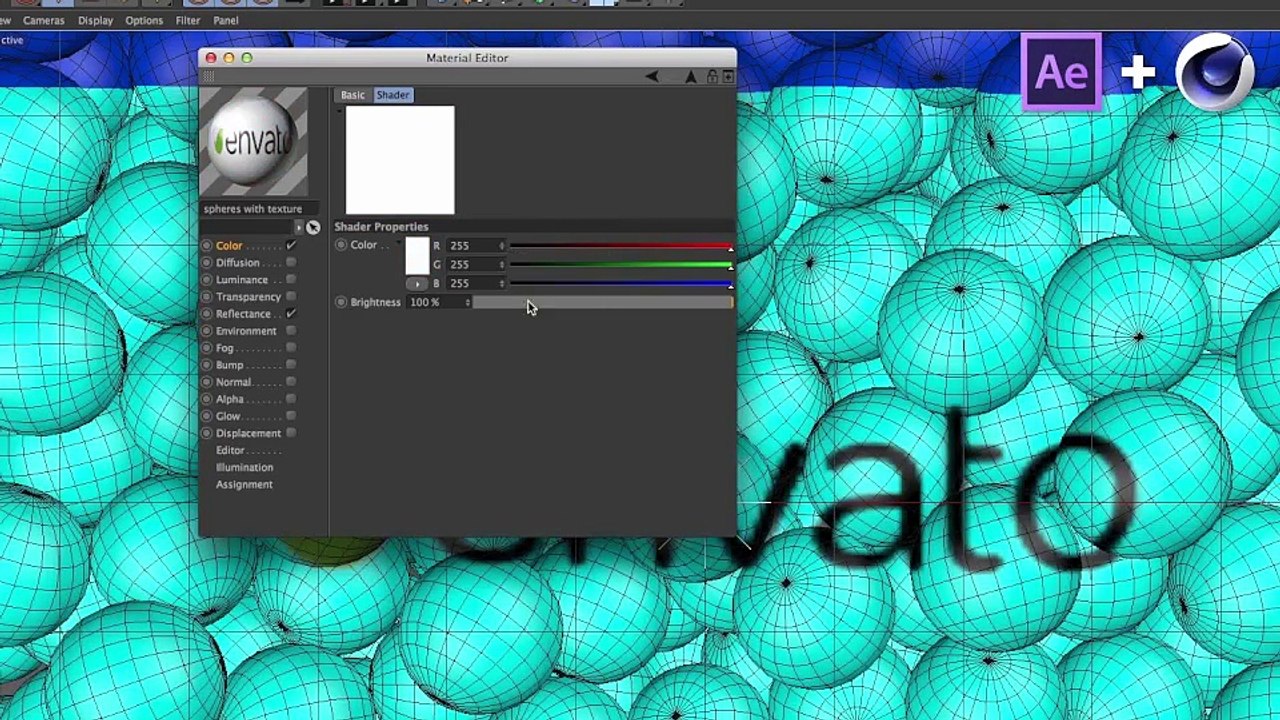
Task: Click the up arrow in Material Editor header
Action: tap(691, 77)
